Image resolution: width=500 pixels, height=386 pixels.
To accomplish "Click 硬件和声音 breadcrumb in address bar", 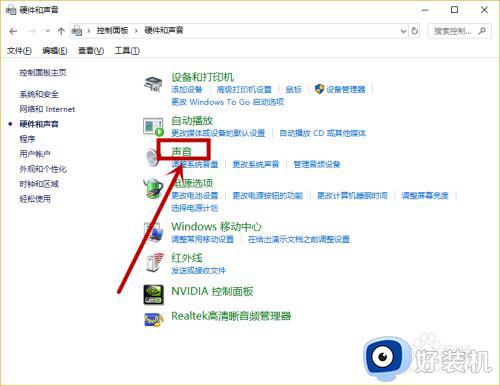I will click(164, 31).
